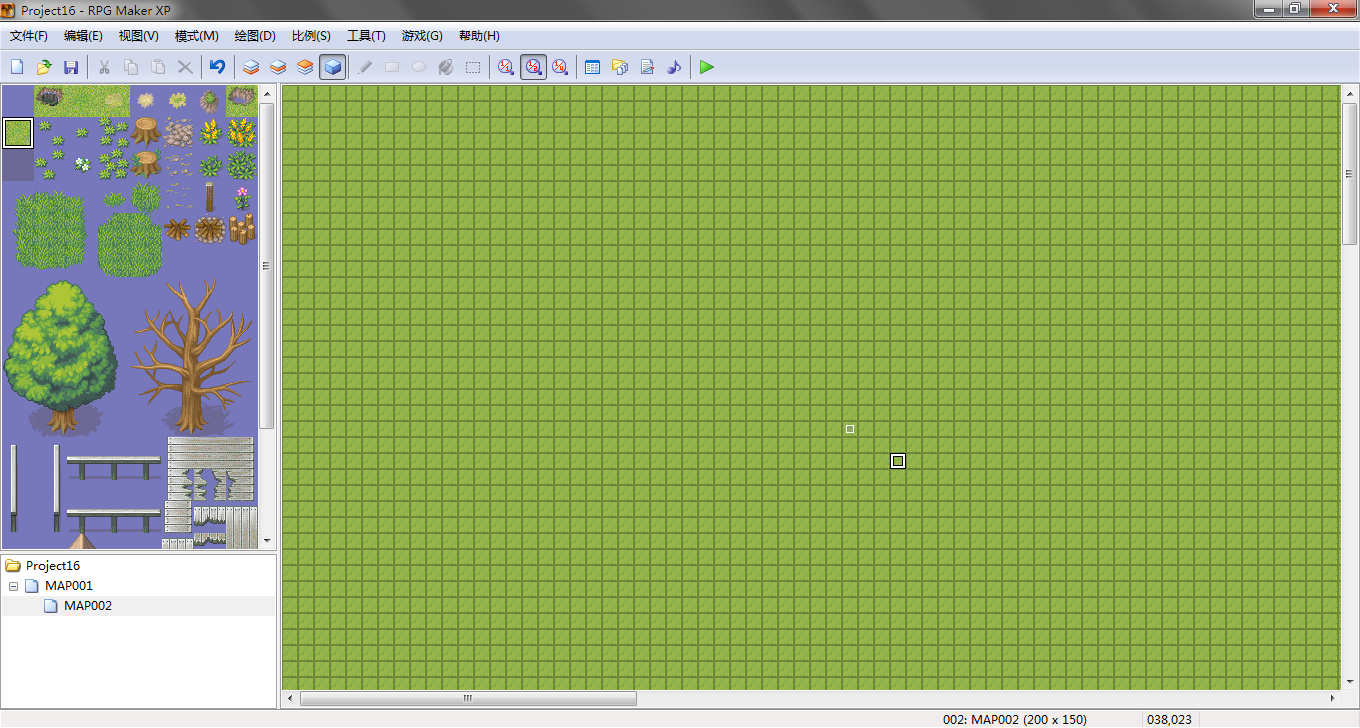Screen dimensions: 1360x728
Task: Collapse the MAP001 tree node
Action: click(14, 586)
